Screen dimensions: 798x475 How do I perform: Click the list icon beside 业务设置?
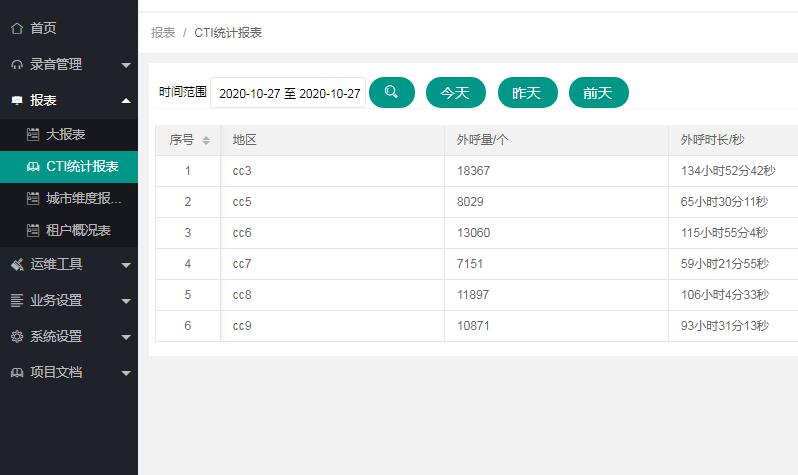click(17, 300)
